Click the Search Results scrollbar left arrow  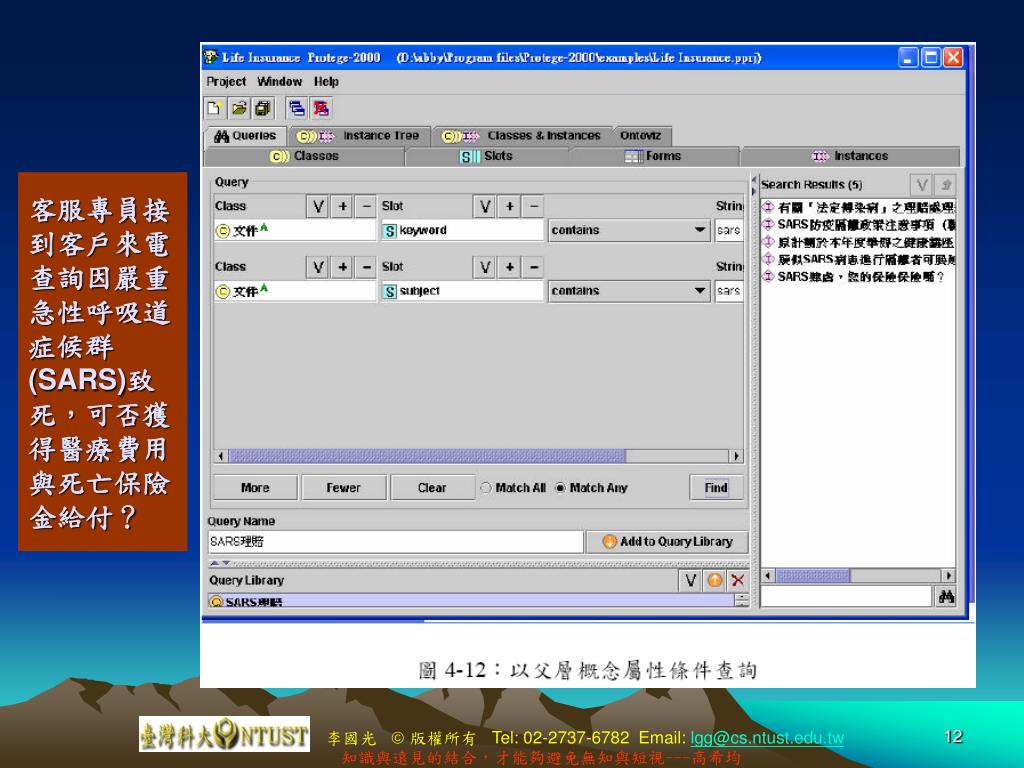click(768, 576)
